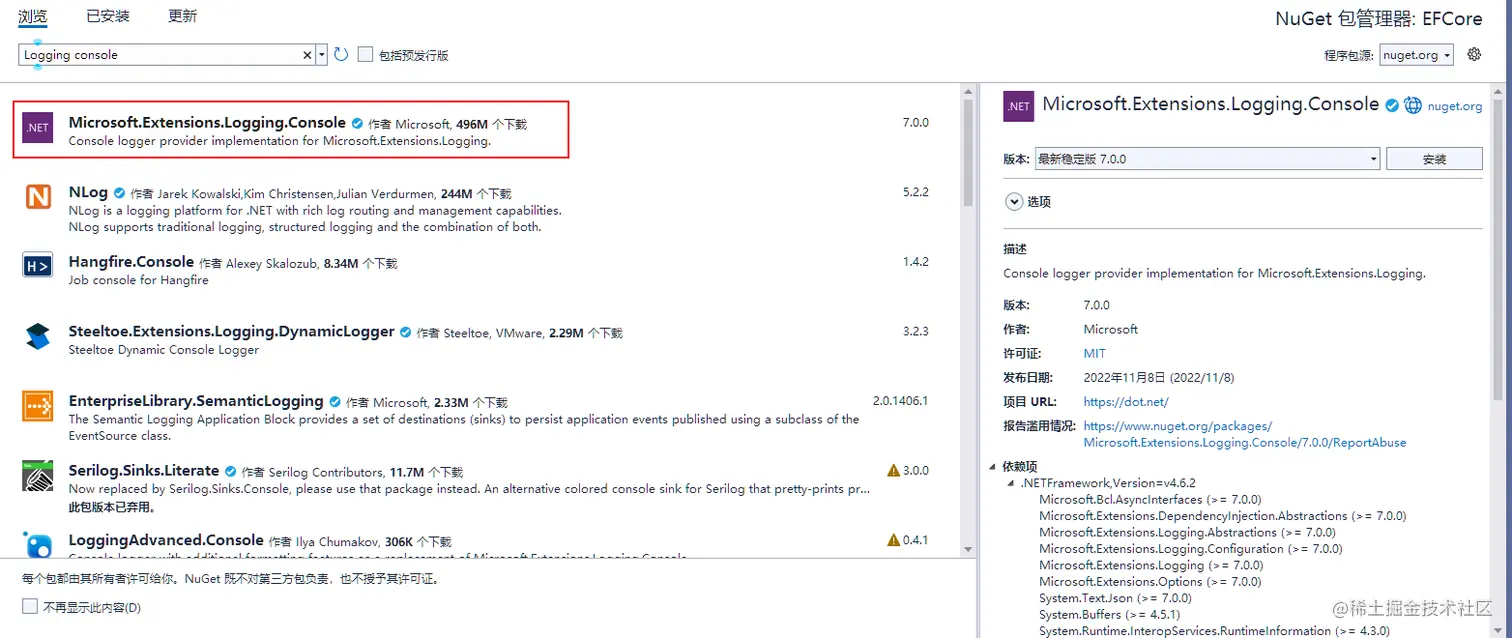
Task: Click Steeltoe.Extensions.Logging.DynamicLogger package title
Action: [x=232, y=332]
